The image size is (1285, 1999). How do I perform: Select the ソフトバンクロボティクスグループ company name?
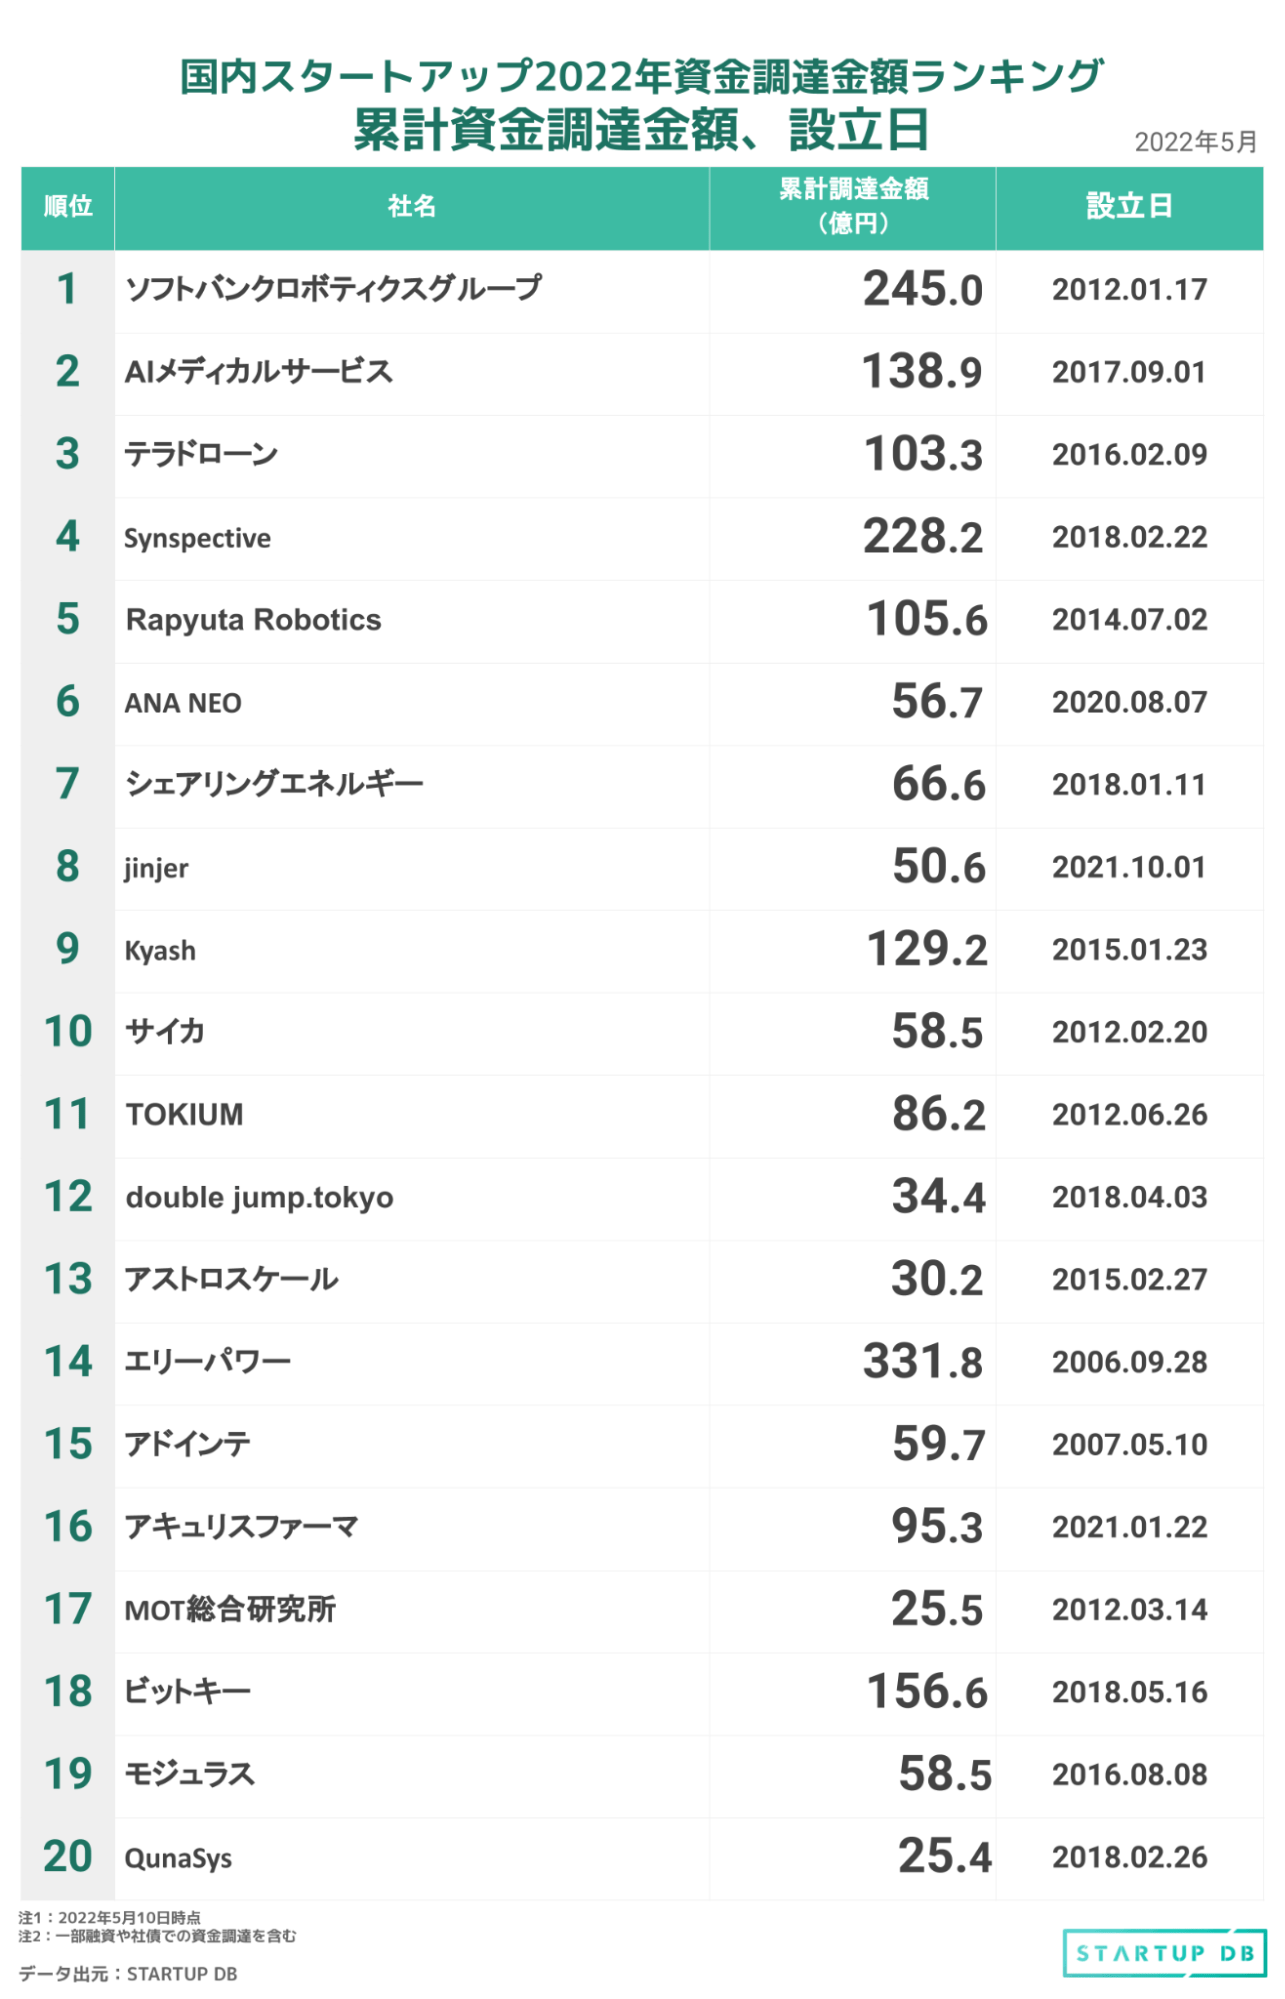coord(333,289)
